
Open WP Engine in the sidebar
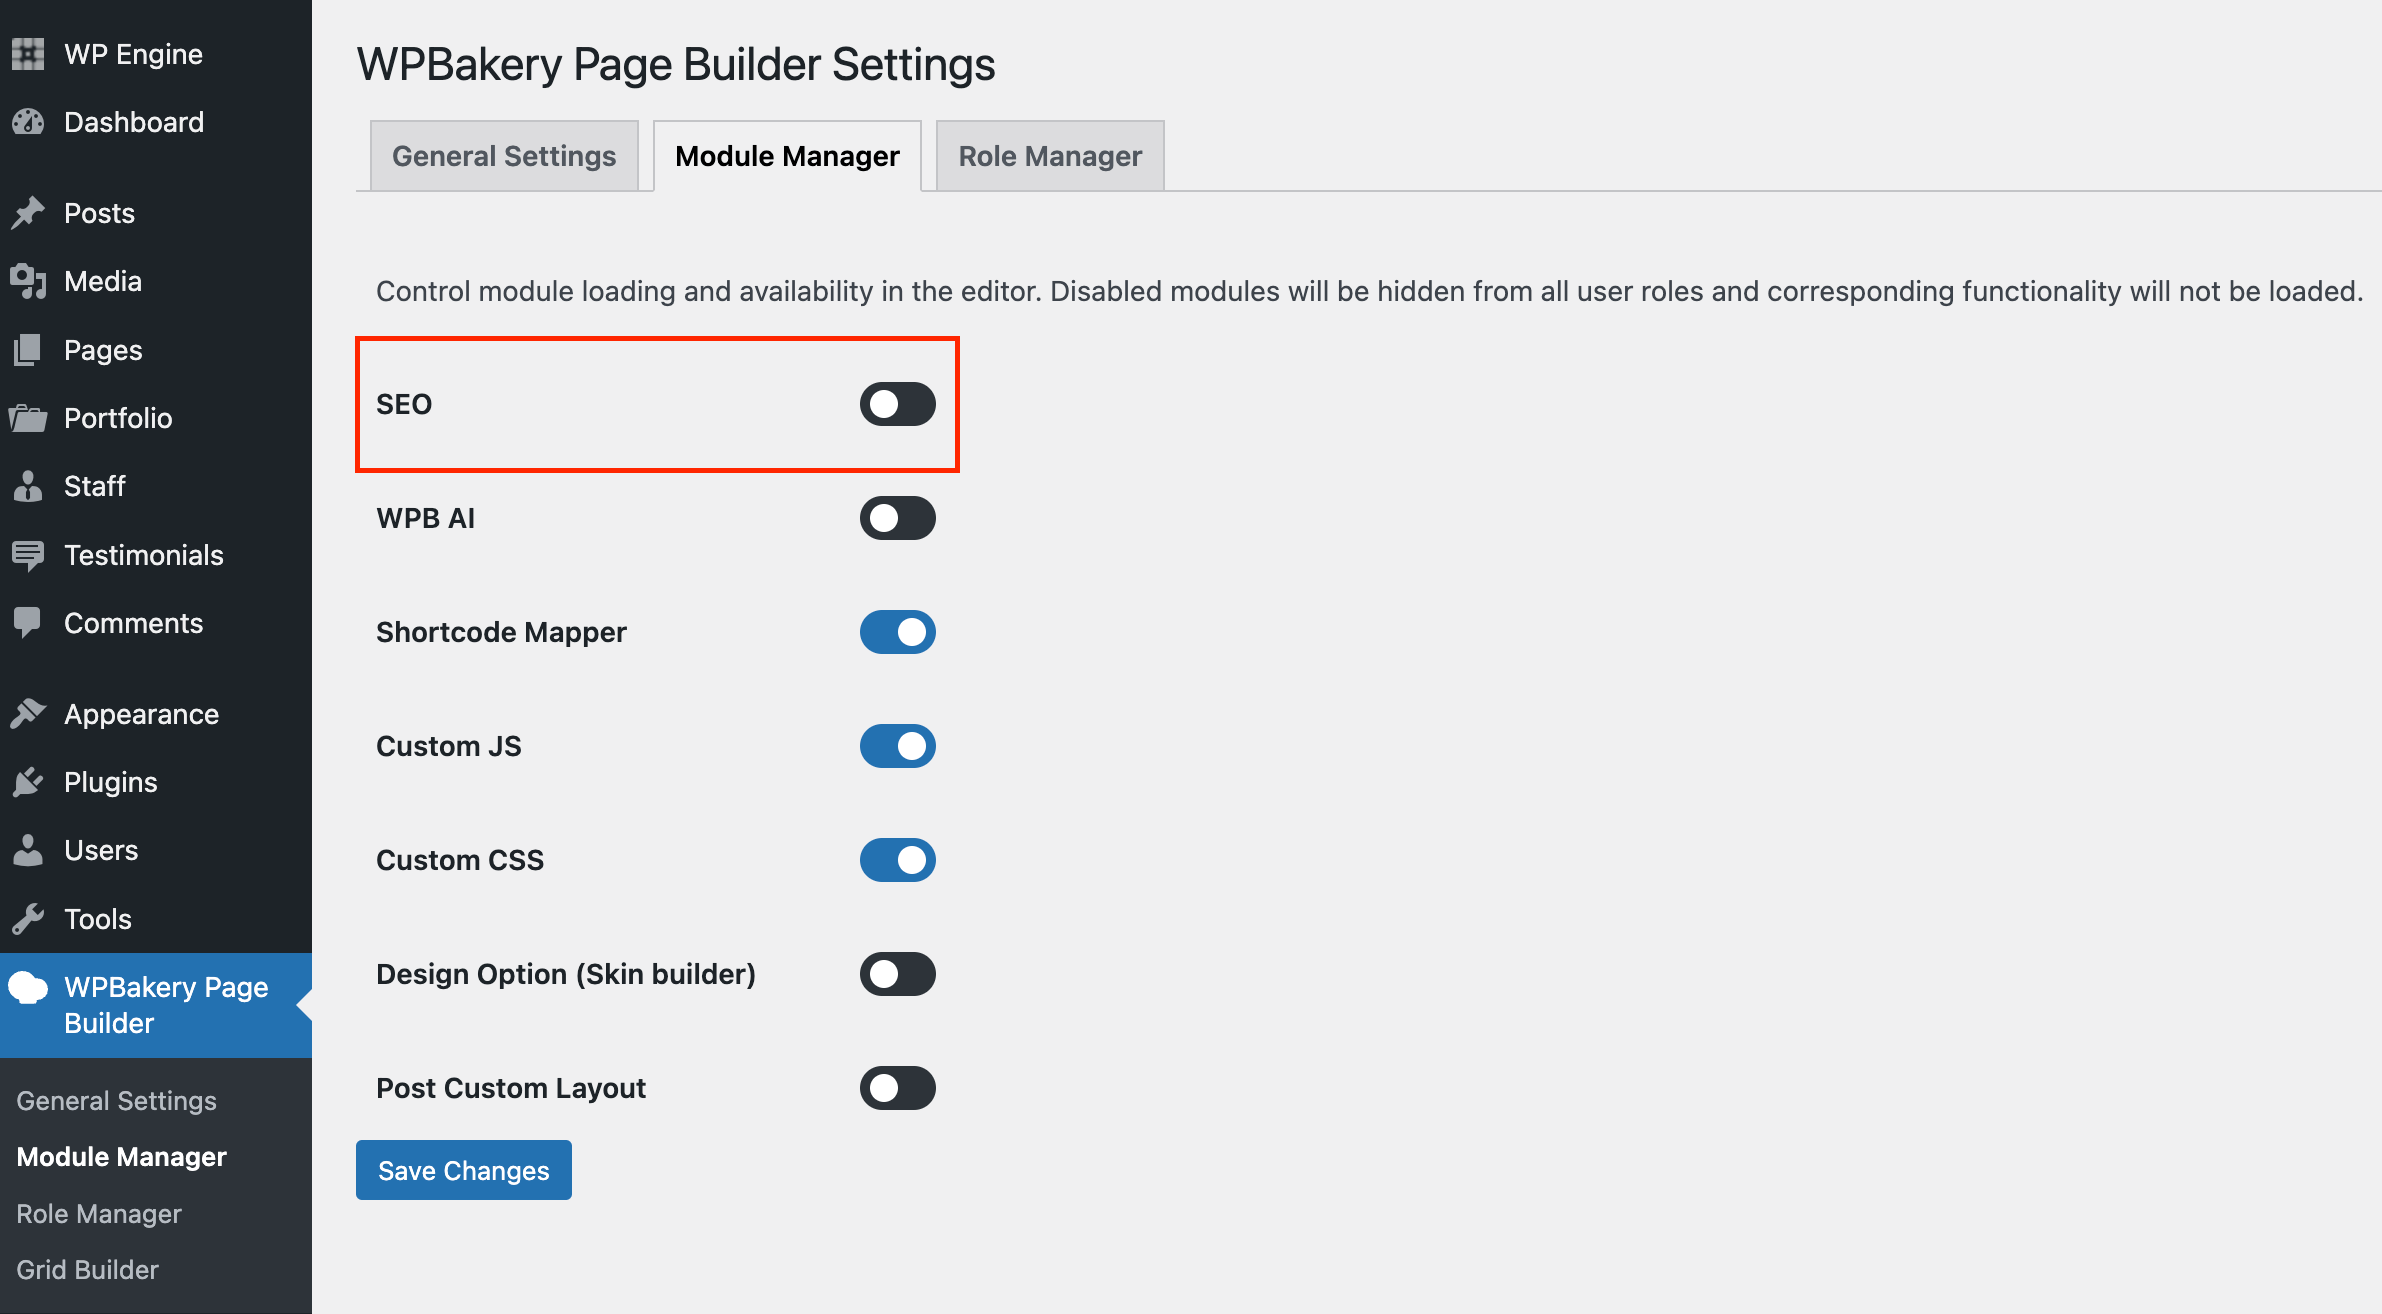click(156, 54)
